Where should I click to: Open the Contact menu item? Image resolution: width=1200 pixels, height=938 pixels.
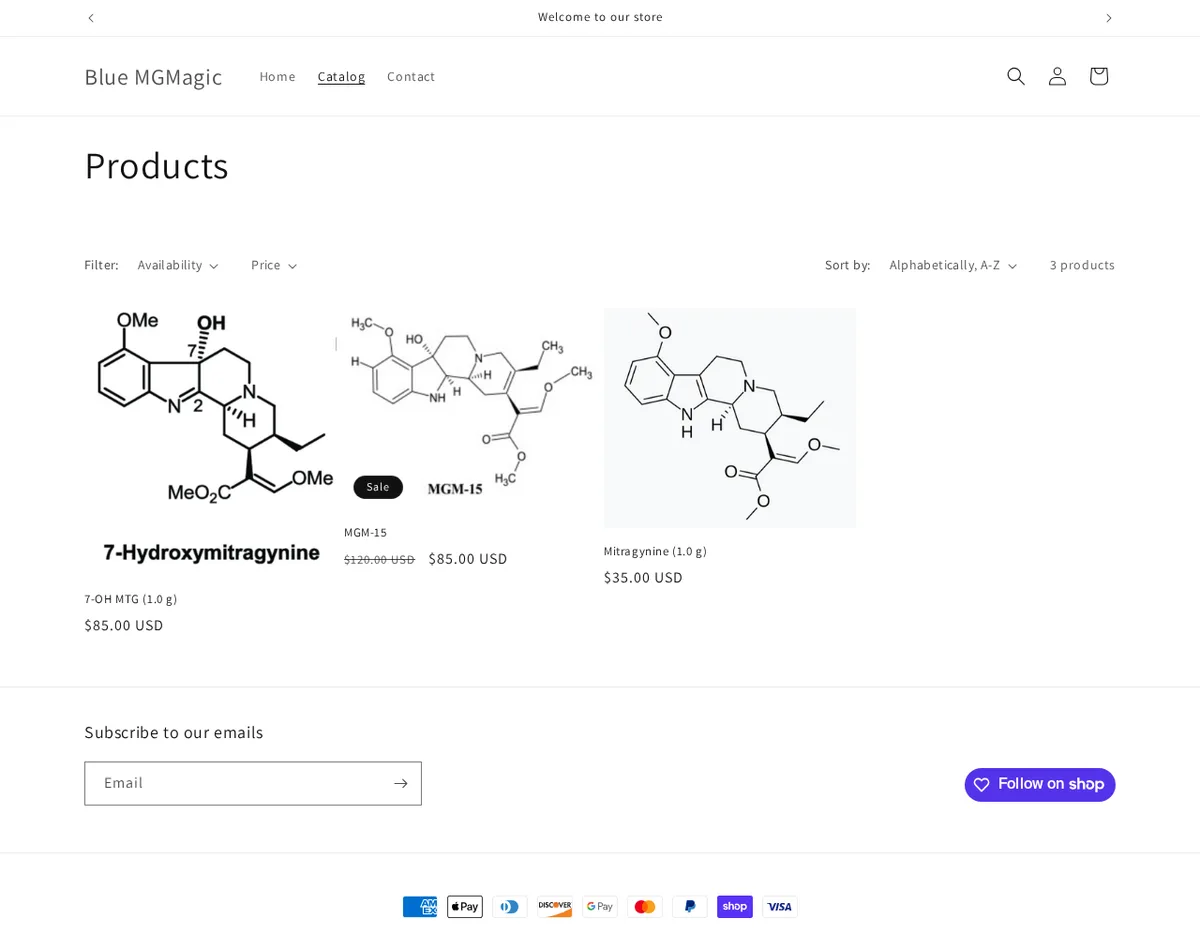coord(411,76)
